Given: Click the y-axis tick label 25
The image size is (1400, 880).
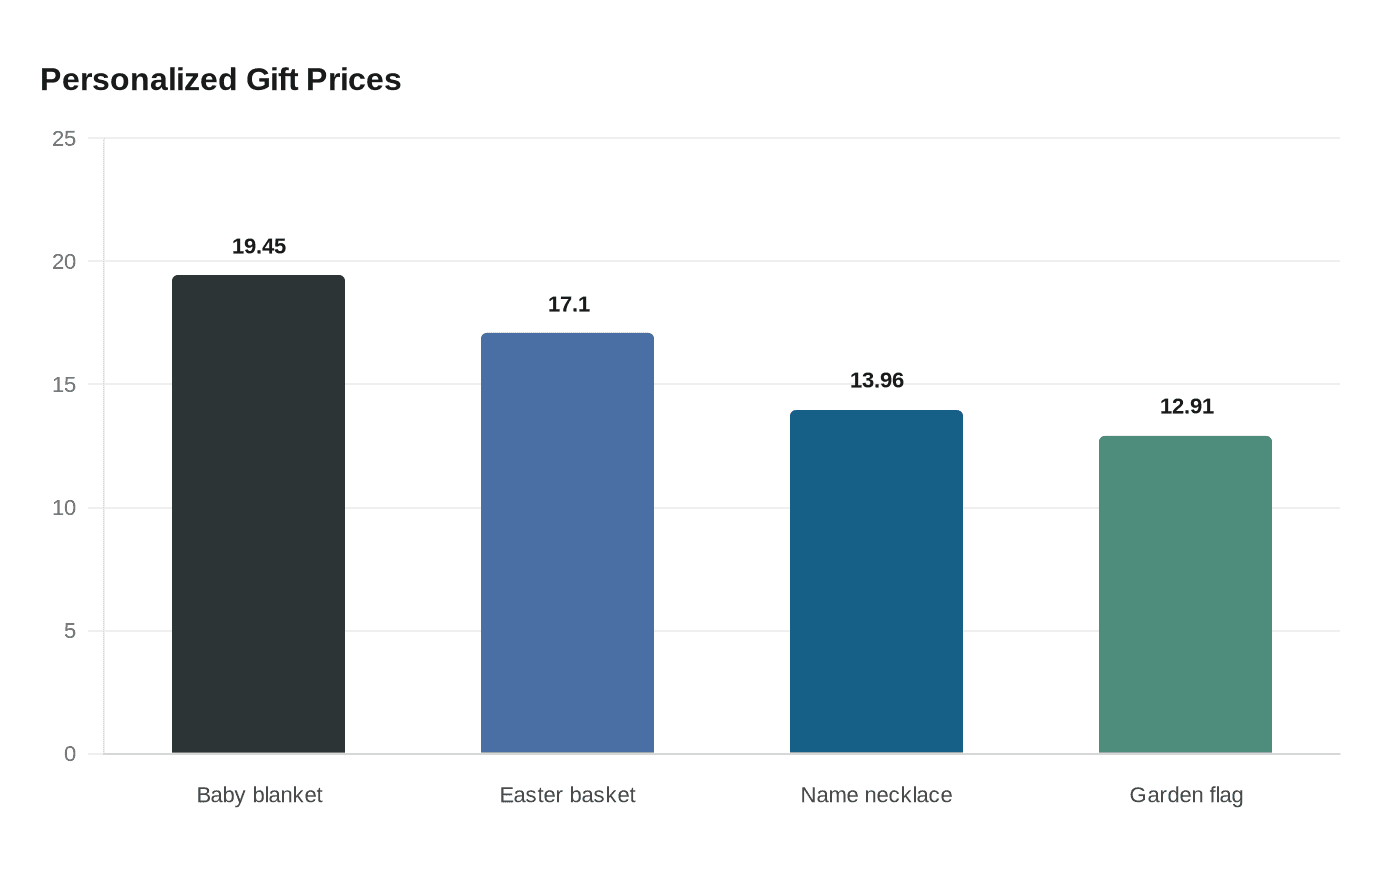Looking at the screenshot, I should coord(64,138).
